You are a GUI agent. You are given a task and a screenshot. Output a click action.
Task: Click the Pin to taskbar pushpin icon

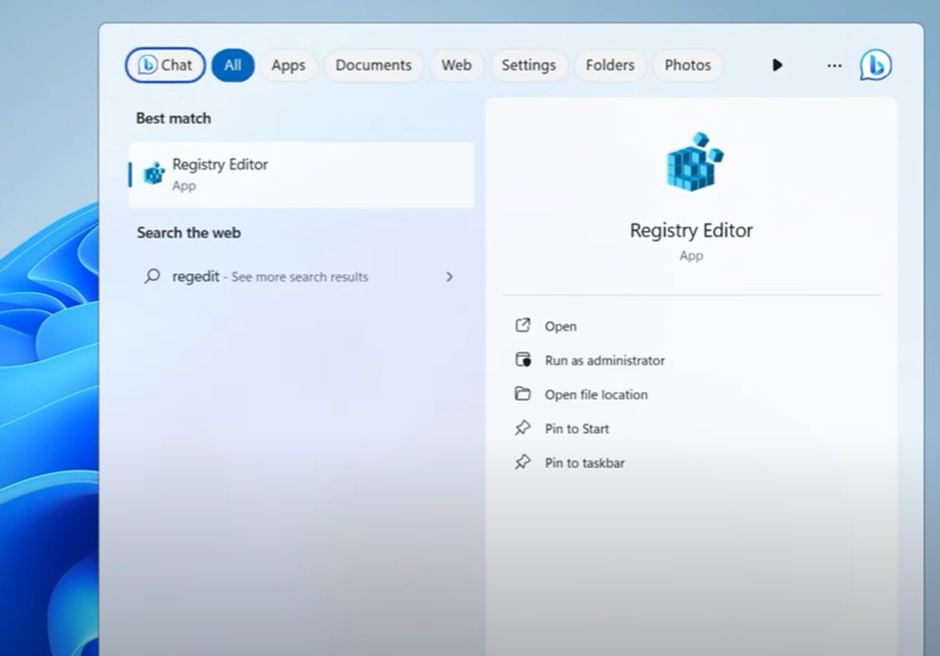coord(524,462)
